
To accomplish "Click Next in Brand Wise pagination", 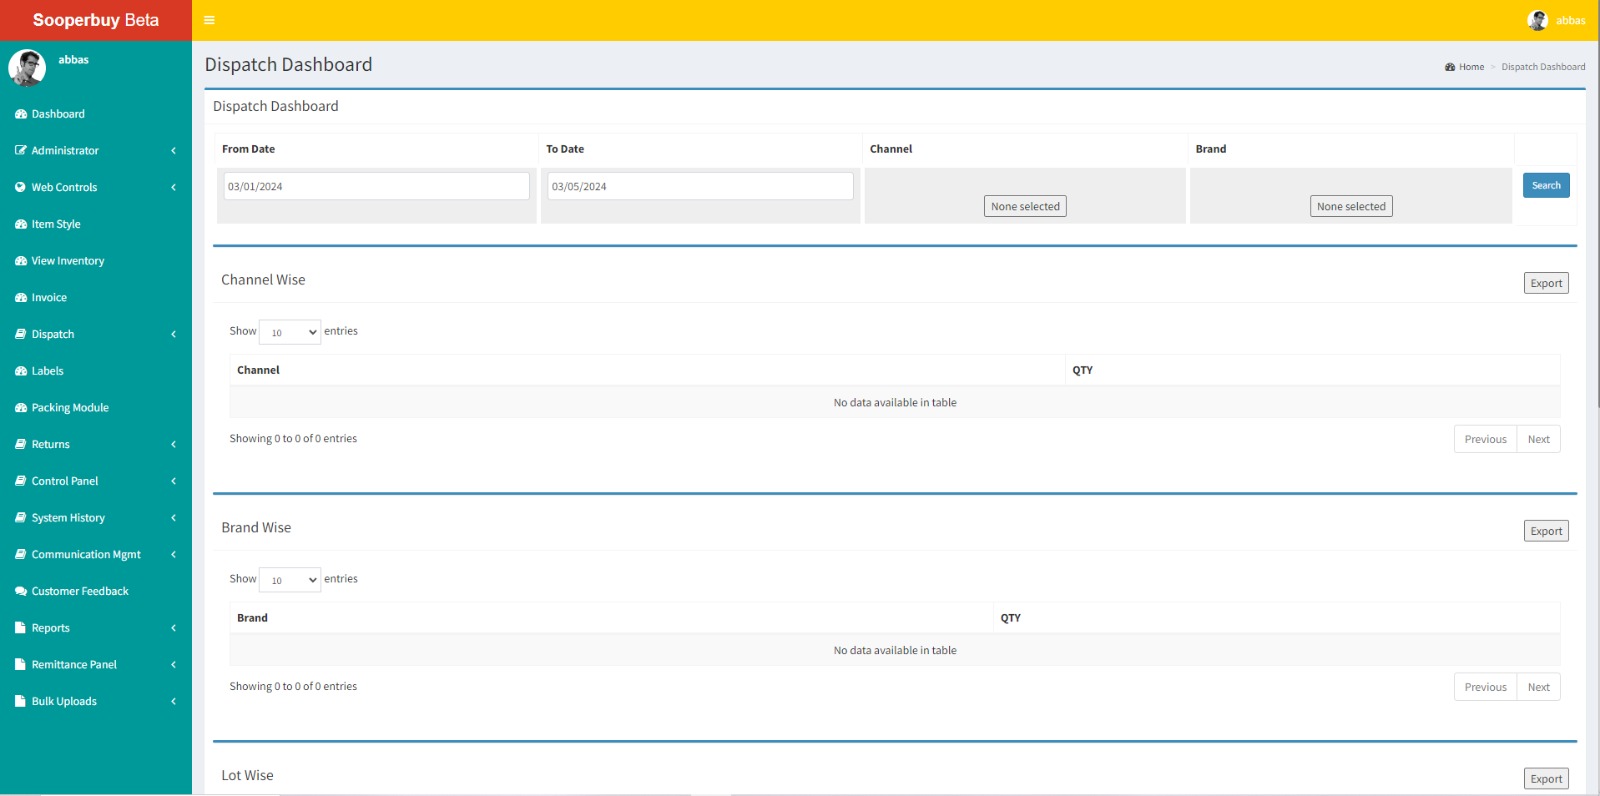I will pos(1538,687).
